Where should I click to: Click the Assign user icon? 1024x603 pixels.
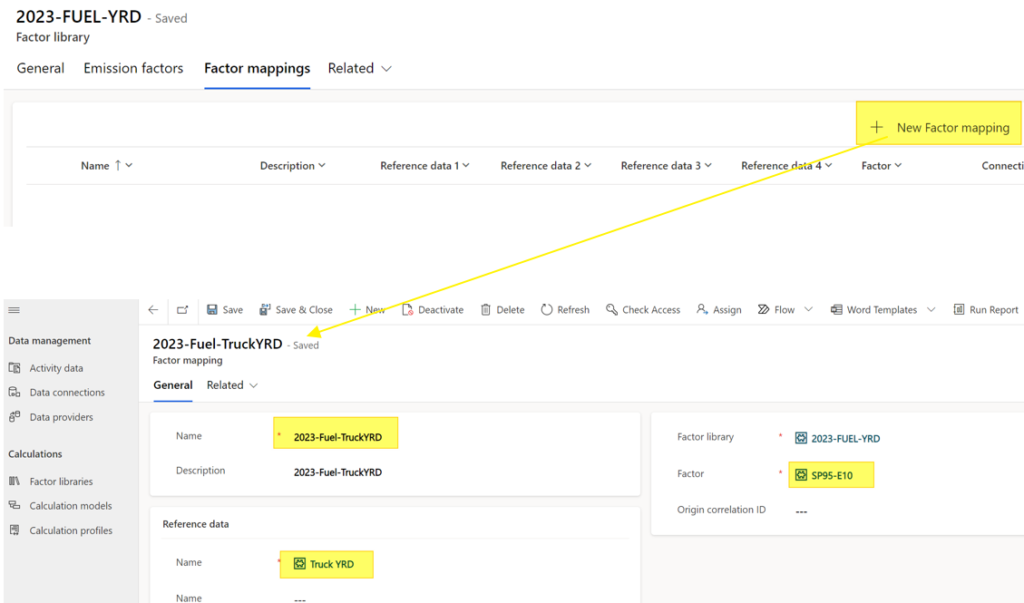702,310
